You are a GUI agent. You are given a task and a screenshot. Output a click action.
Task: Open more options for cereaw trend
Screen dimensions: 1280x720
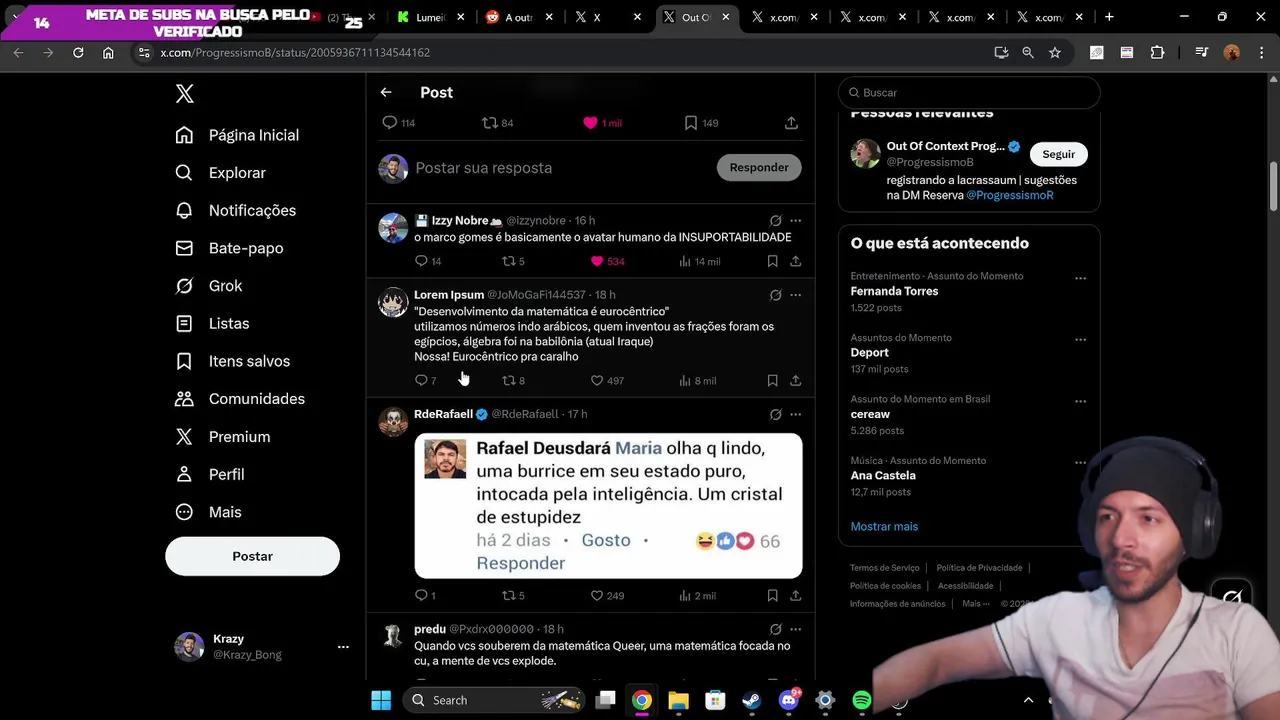[x=1080, y=401]
